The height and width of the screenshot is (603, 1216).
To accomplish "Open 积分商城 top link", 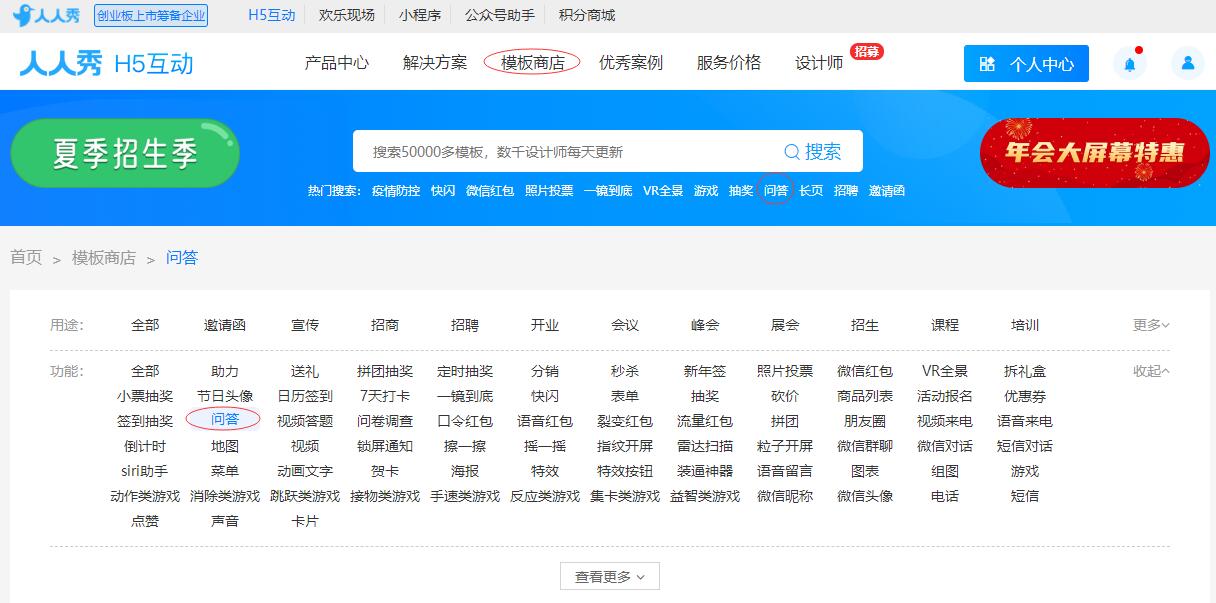I will (x=587, y=15).
